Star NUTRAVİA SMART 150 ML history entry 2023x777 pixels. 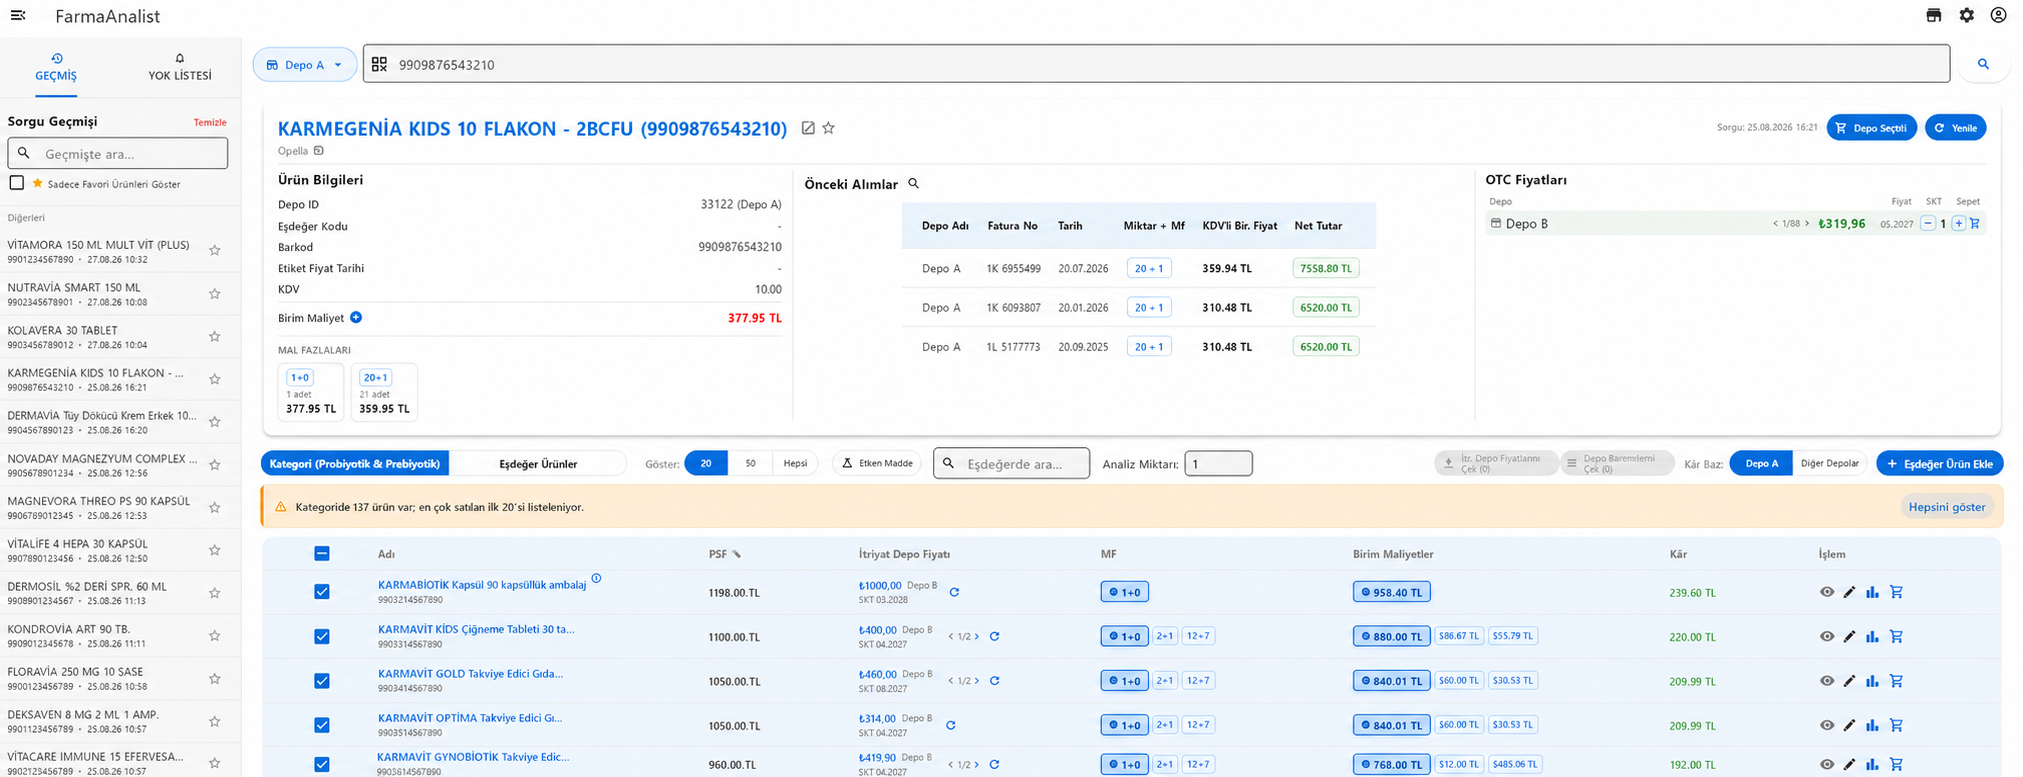pyautogui.click(x=214, y=294)
